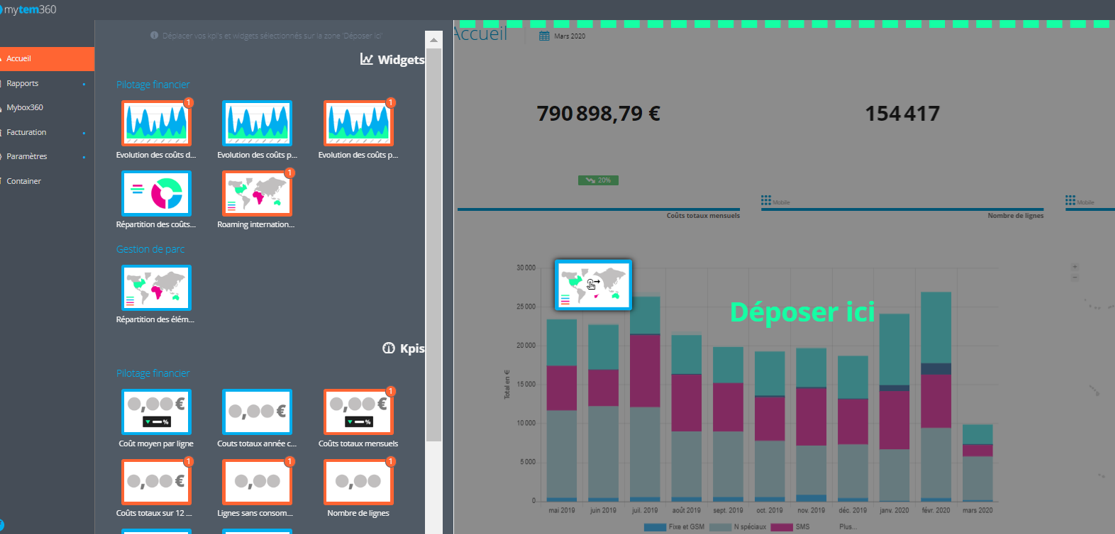
Task: Click the 'janv. 2020' axis label
Action: (x=895, y=511)
